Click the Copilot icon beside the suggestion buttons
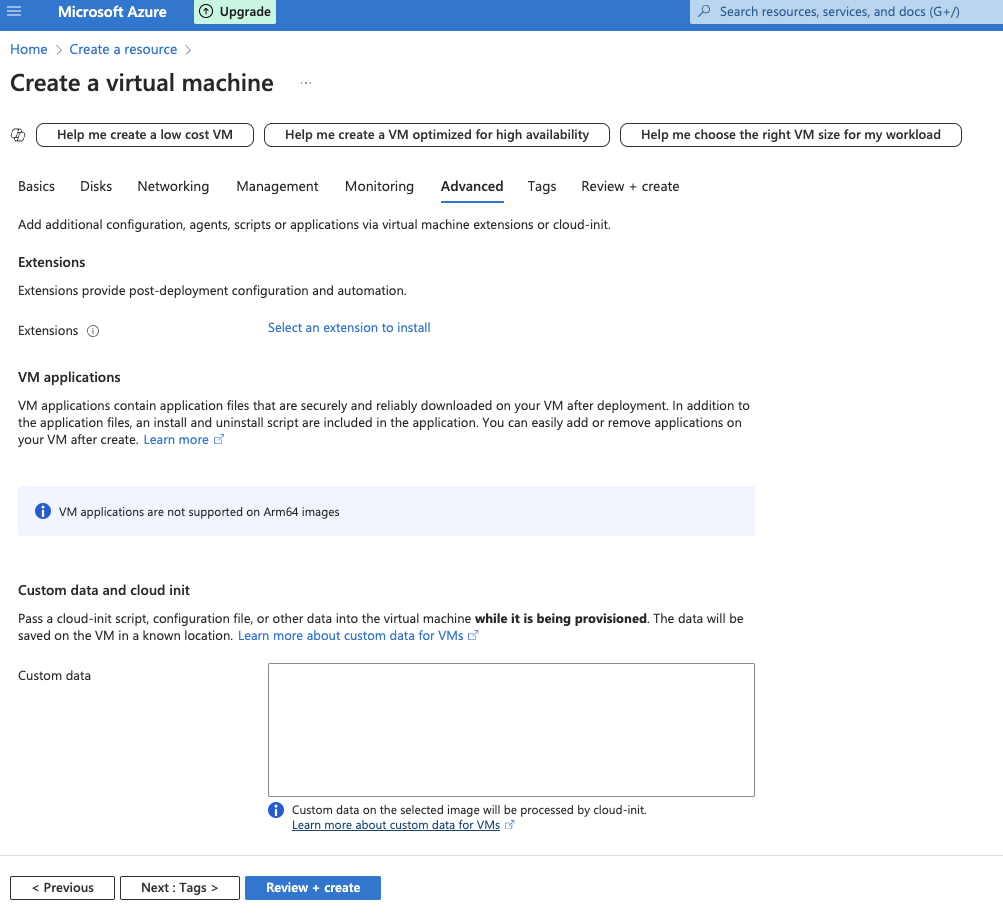 [18, 135]
